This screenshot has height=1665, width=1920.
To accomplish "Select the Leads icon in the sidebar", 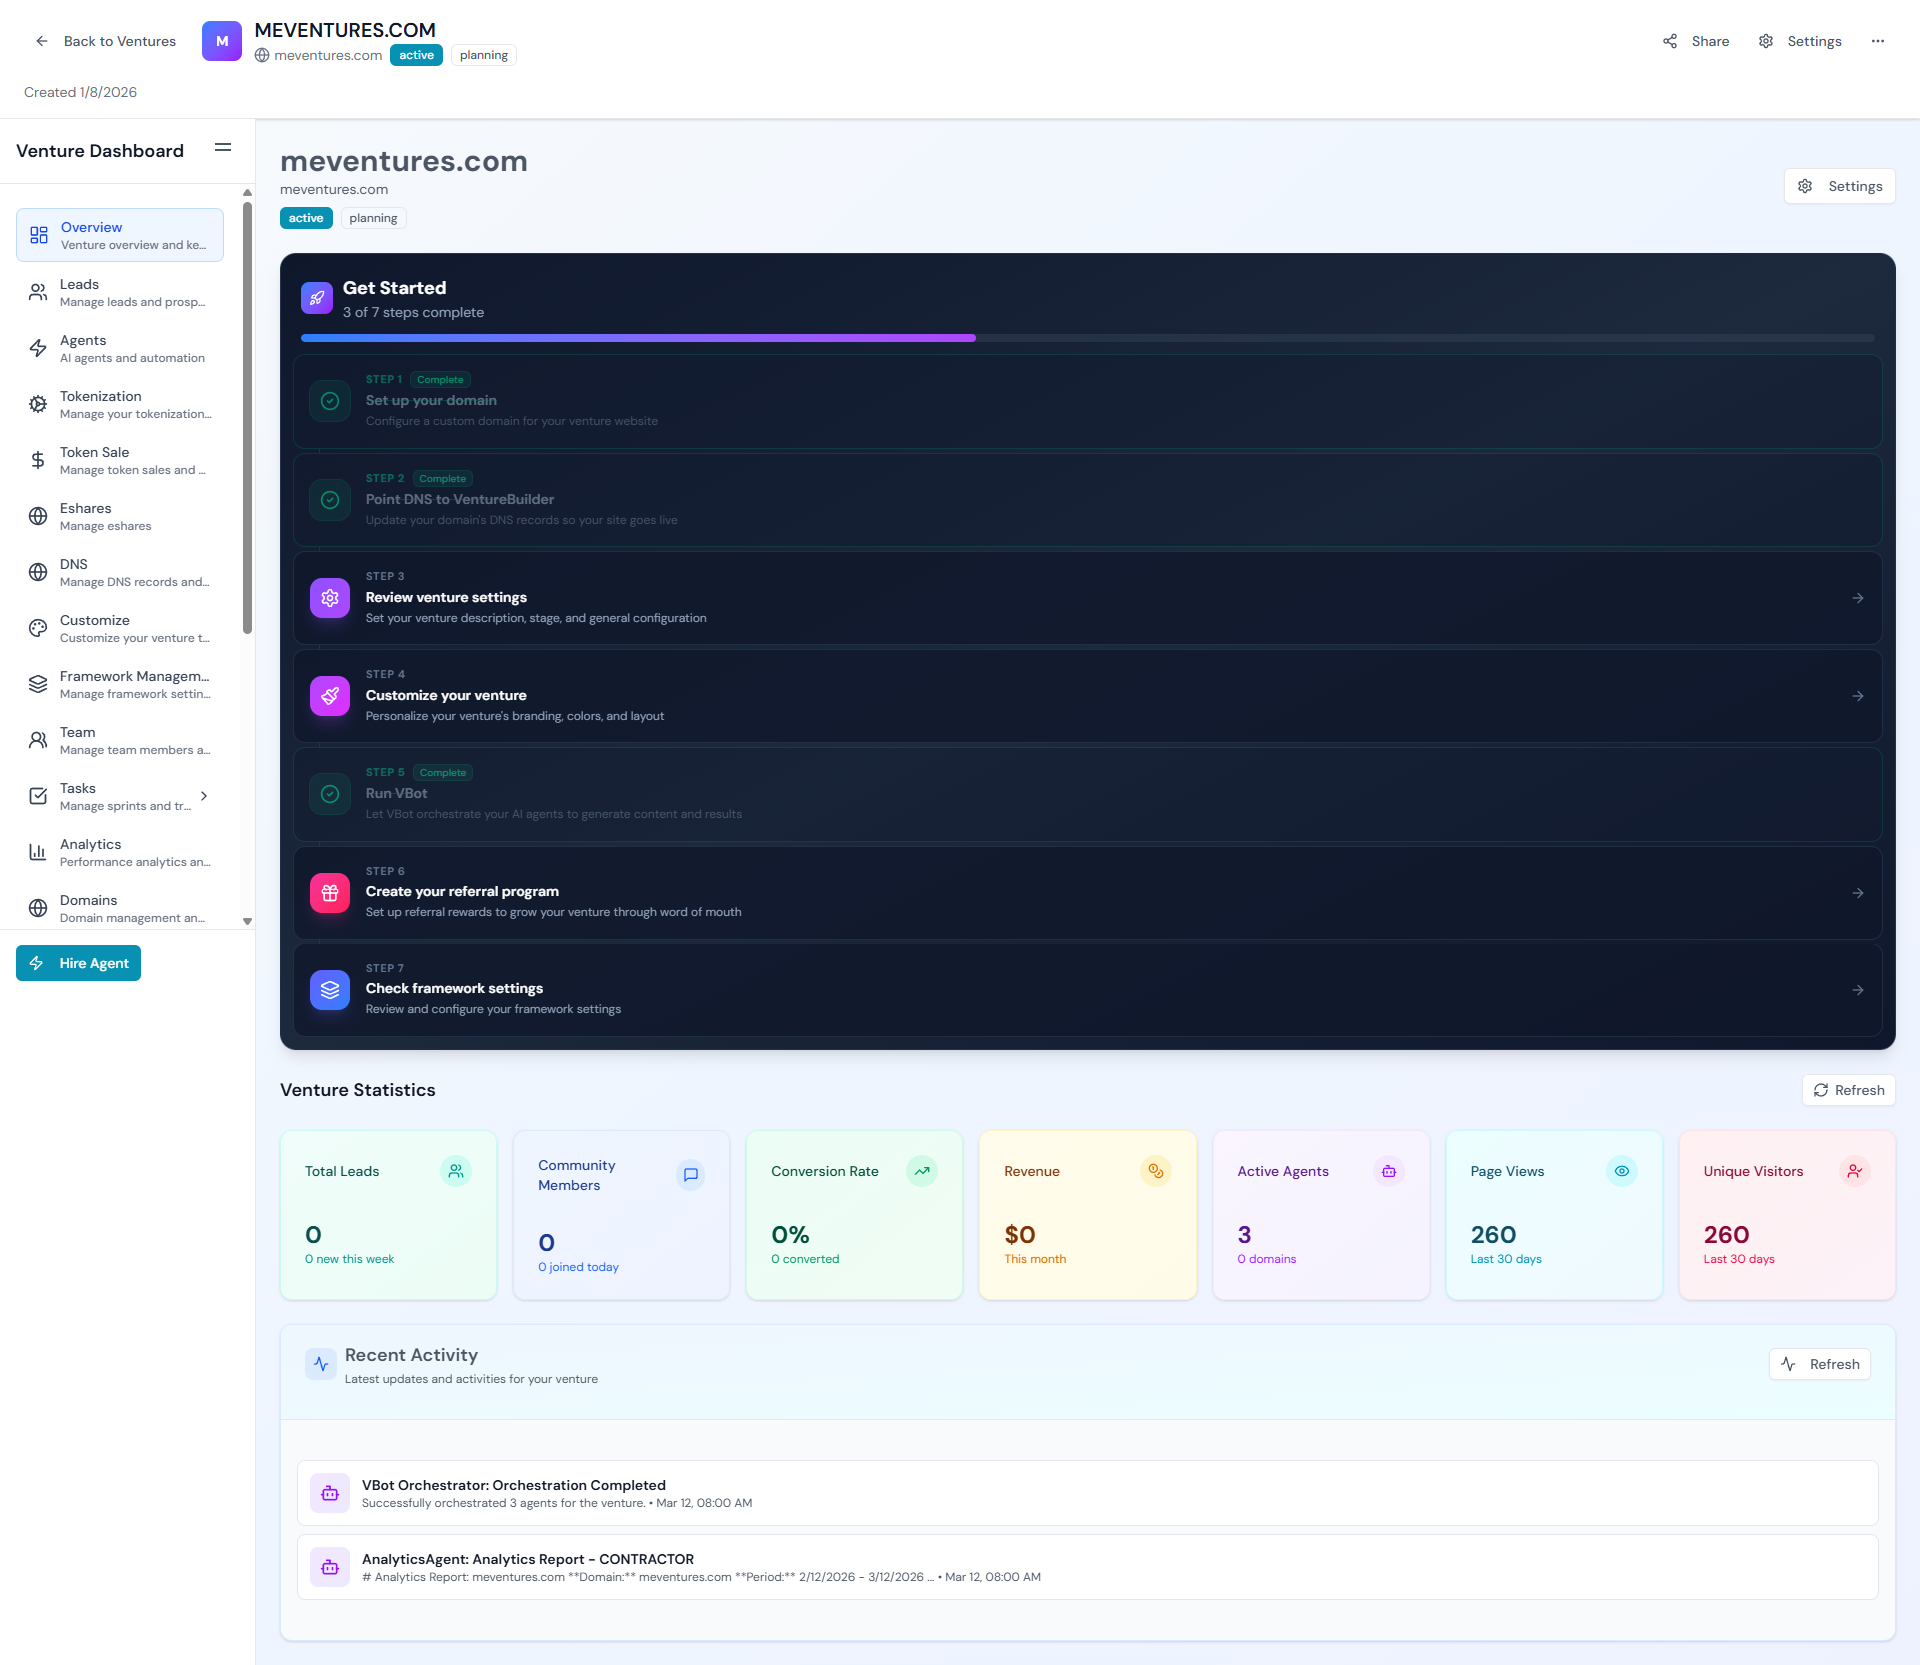I will pos(37,292).
